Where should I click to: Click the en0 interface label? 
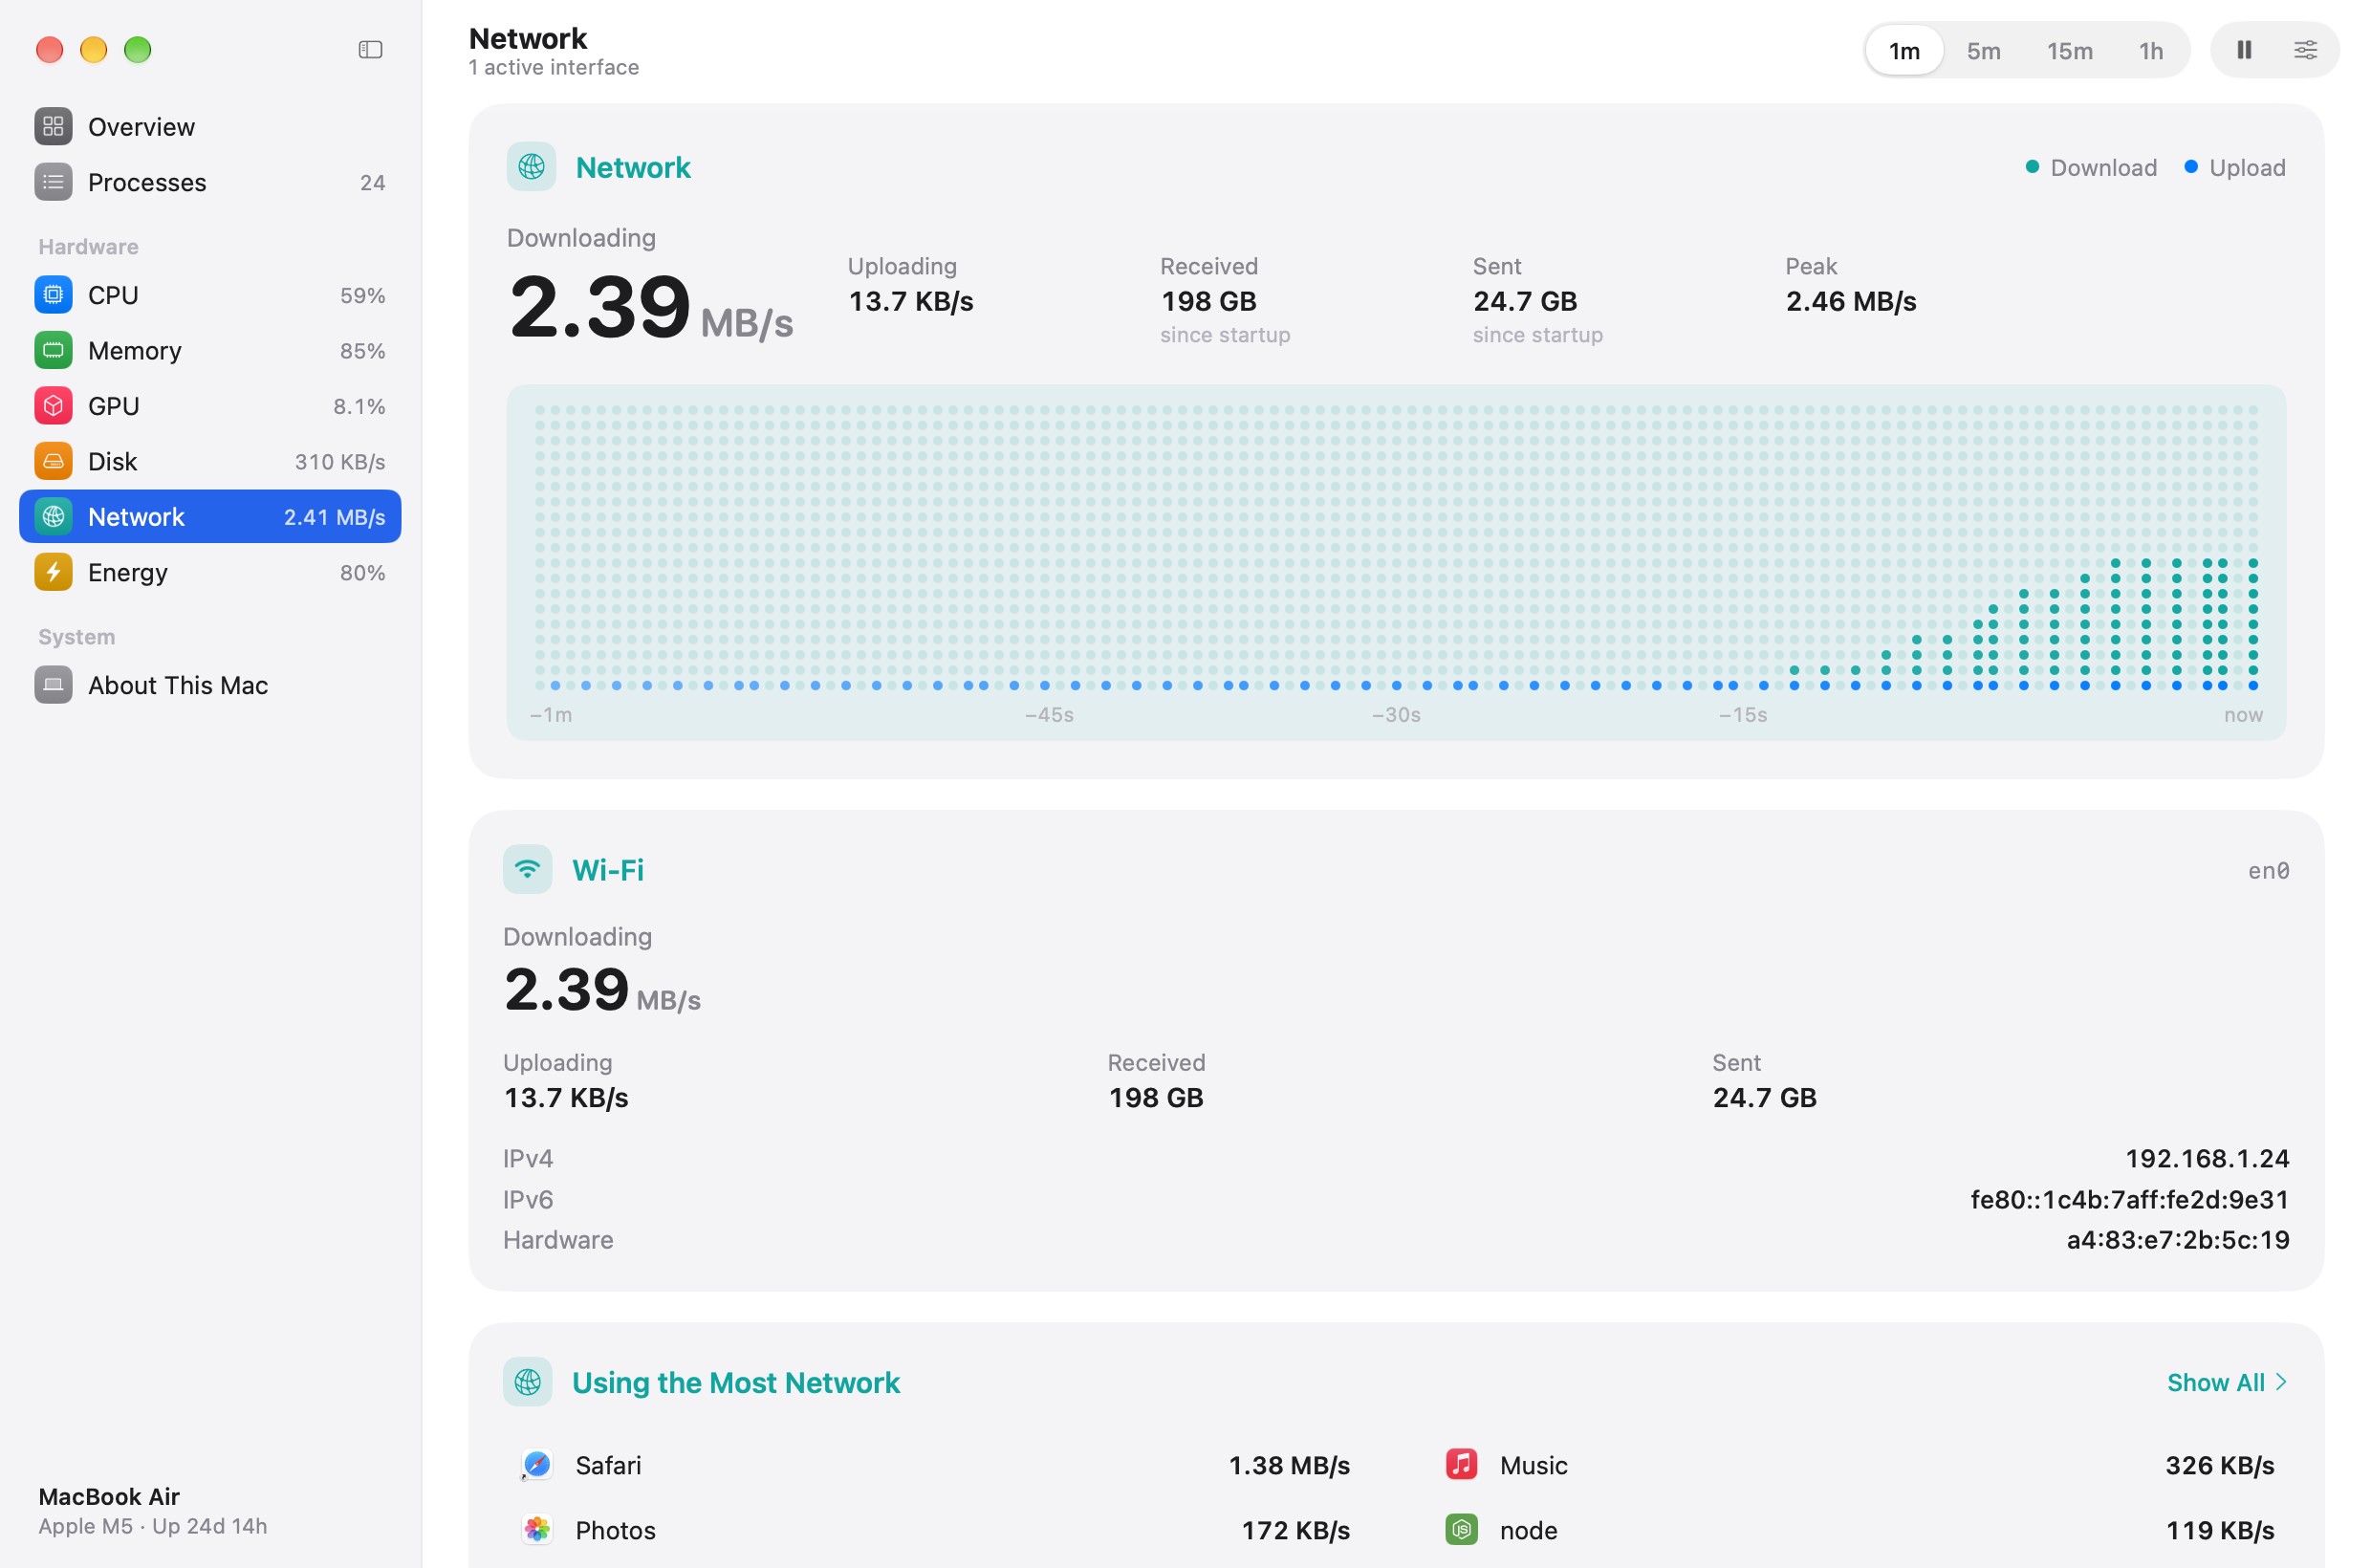tap(2267, 870)
